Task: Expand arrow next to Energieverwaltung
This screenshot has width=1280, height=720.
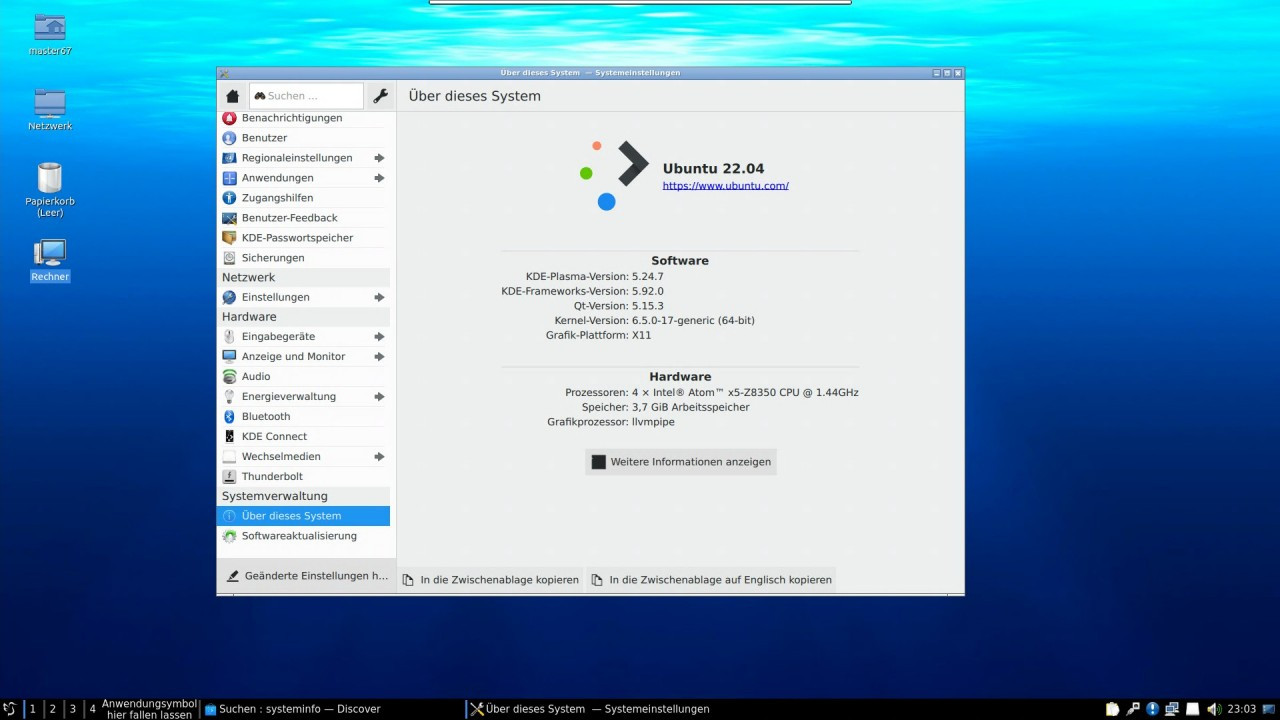Action: pyautogui.click(x=379, y=397)
